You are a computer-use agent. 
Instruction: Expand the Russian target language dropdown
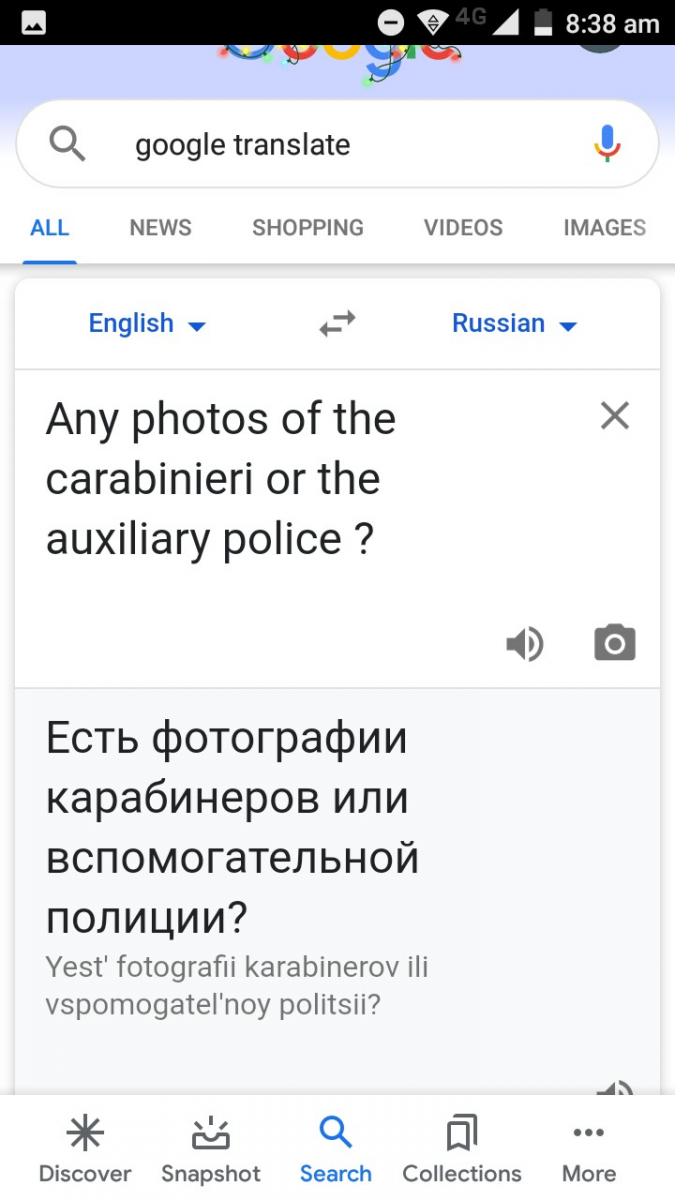[x=514, y=324]
